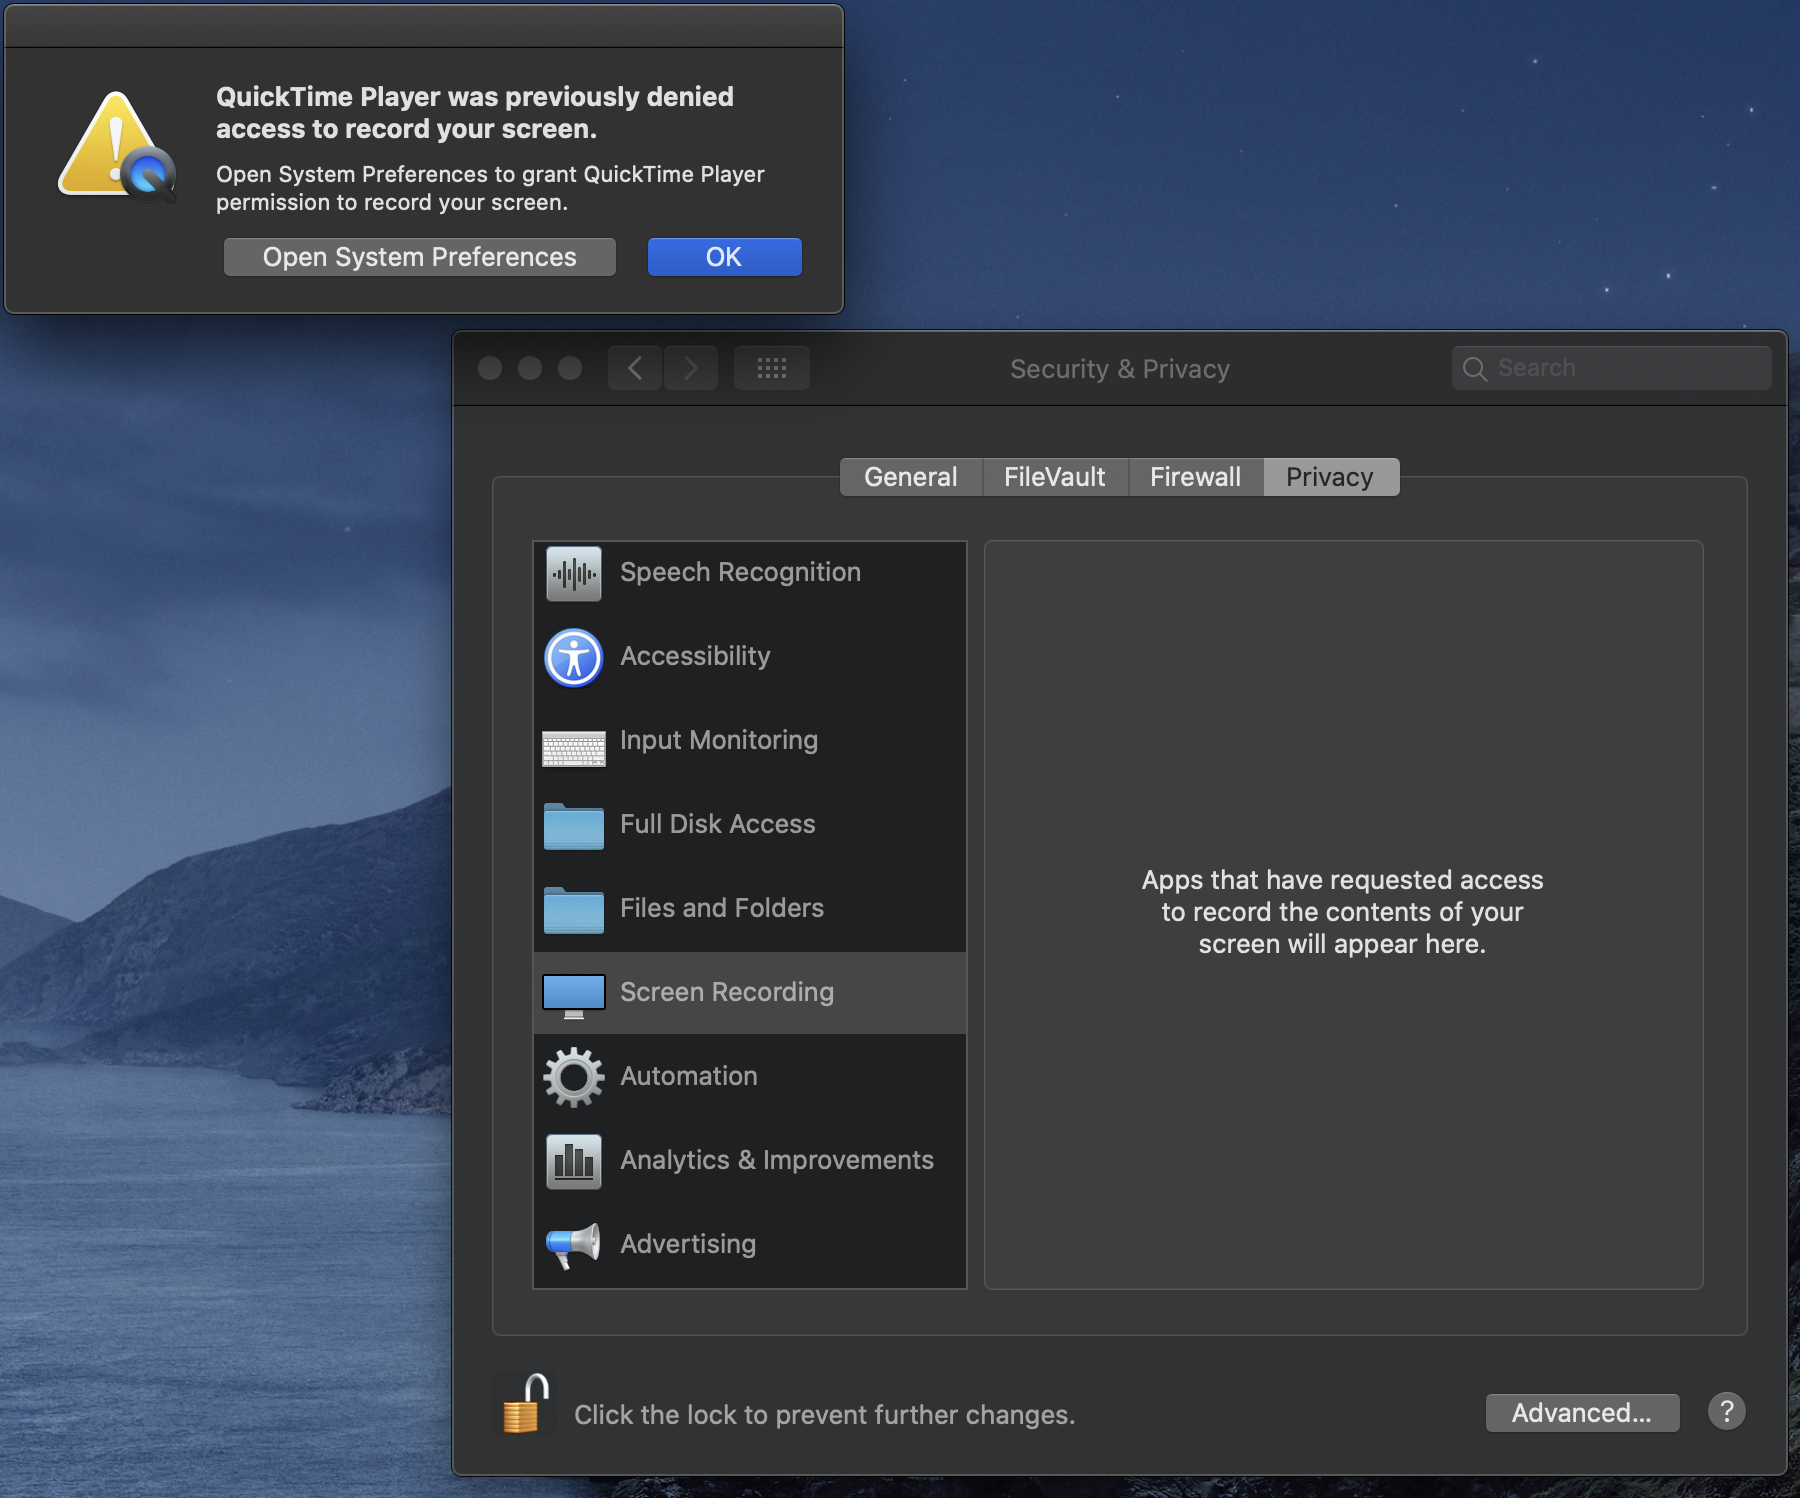Click the Input Monitoring keyboard icon
Viewport: 1800px width, 1498px height.
[574, 748]
